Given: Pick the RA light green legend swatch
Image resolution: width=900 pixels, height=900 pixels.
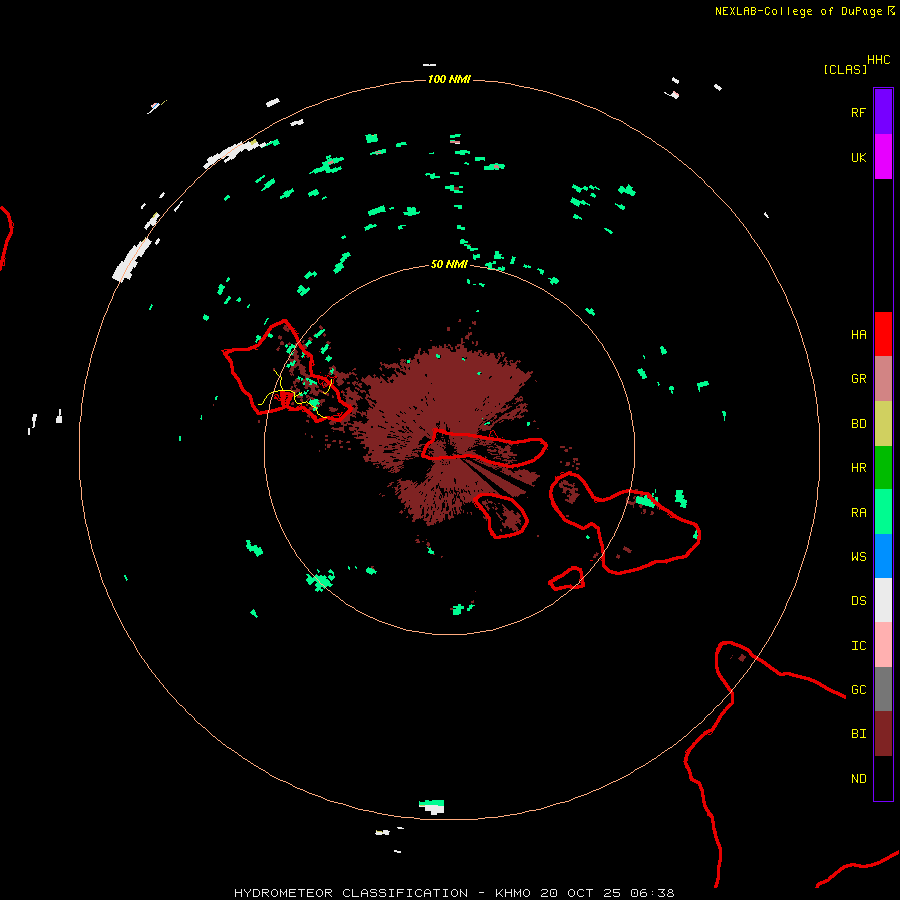Looking at the screenshot, I should coord(883,512).
